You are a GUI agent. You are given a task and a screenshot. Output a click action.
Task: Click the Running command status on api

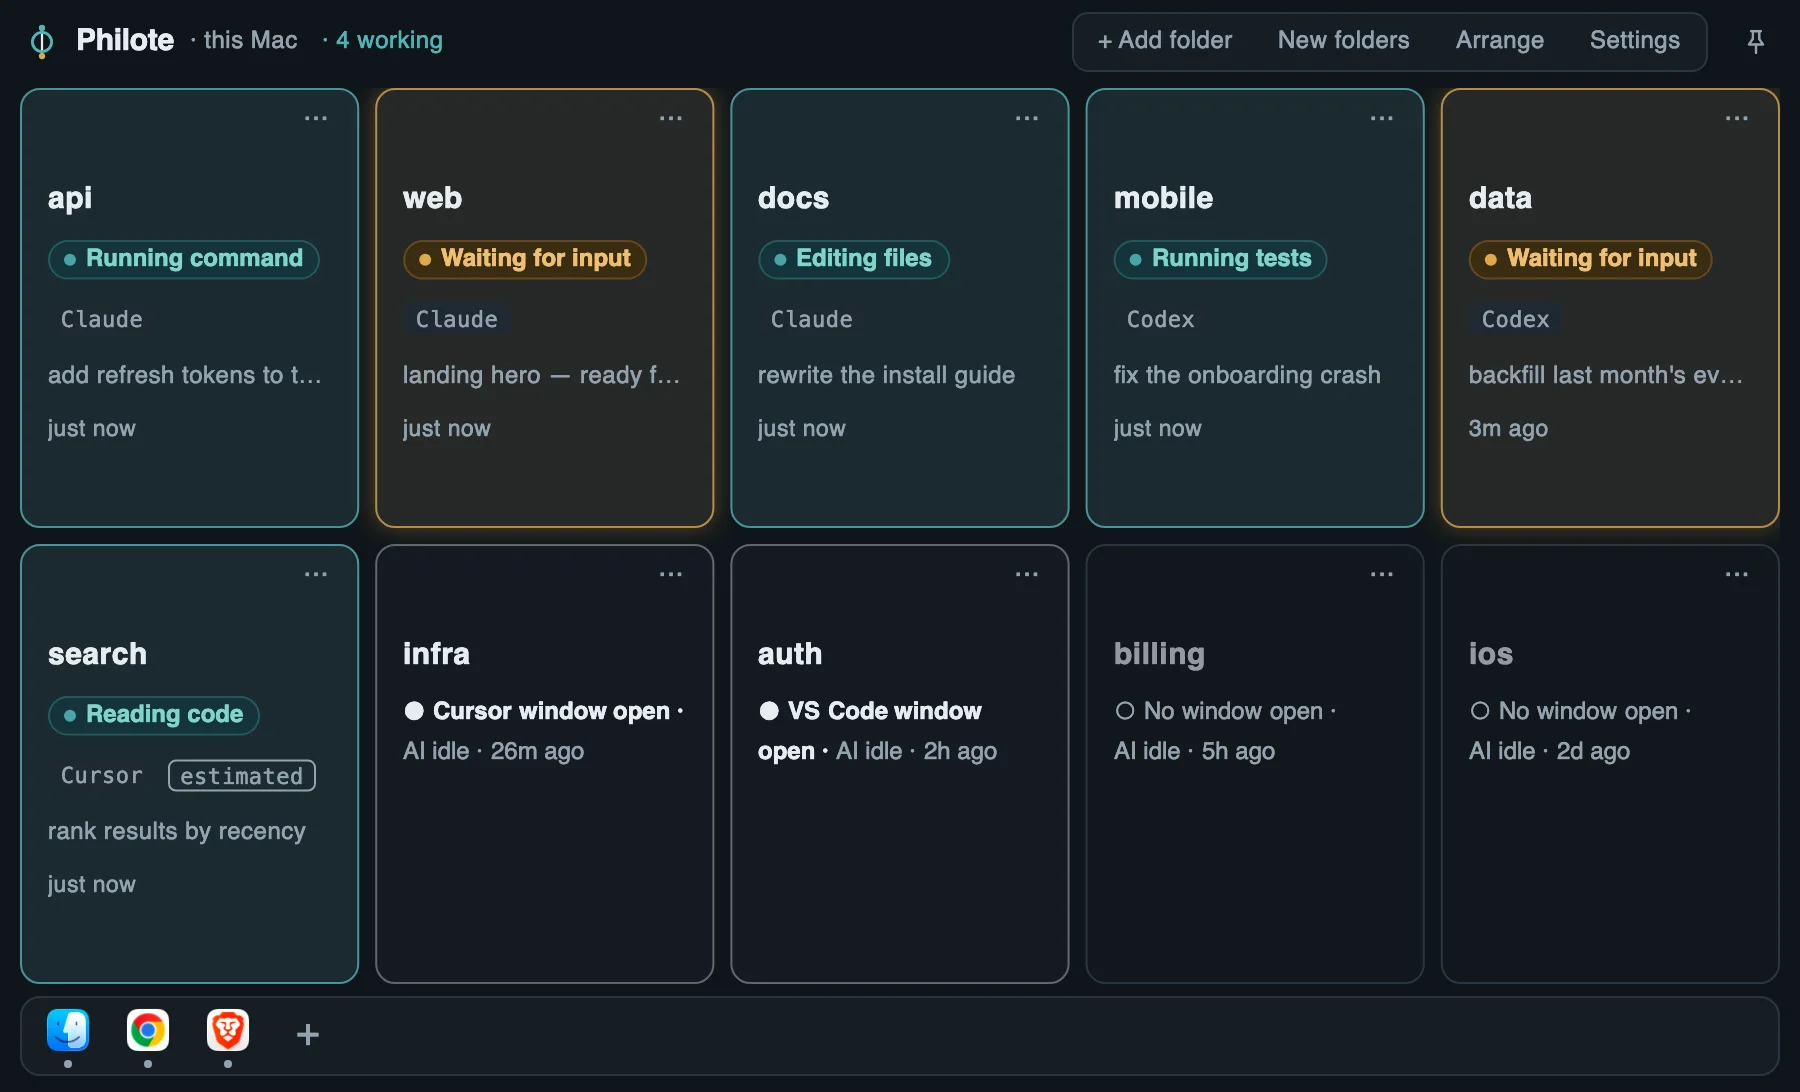[x=184, y=259]
